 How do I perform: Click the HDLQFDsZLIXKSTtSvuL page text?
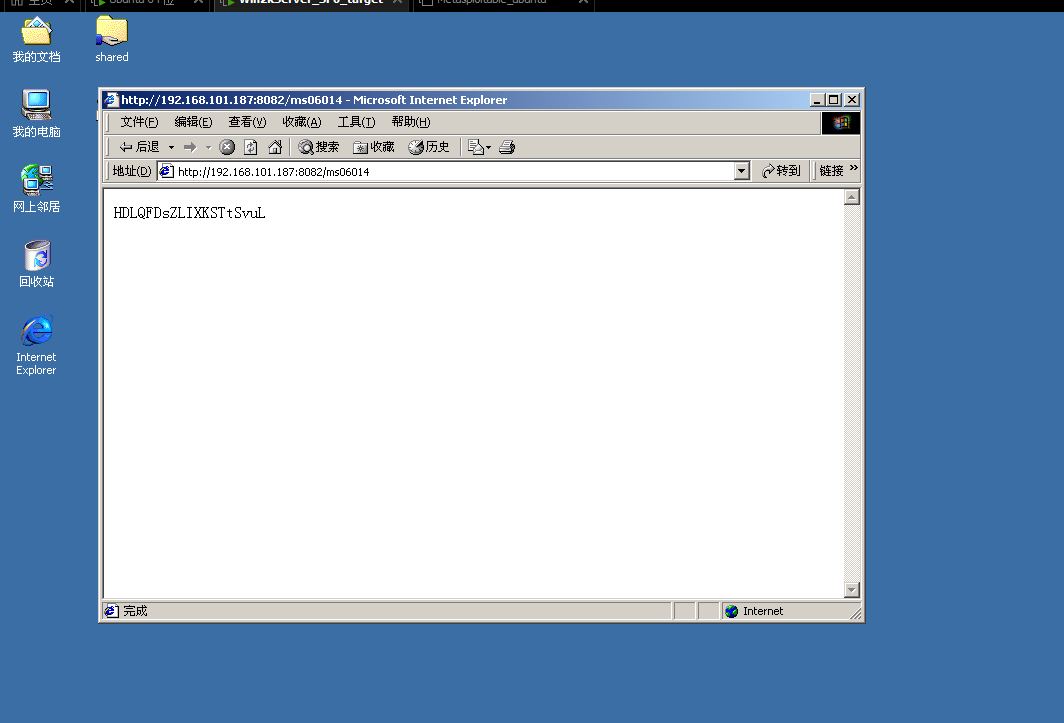click(x=189, y=213)
